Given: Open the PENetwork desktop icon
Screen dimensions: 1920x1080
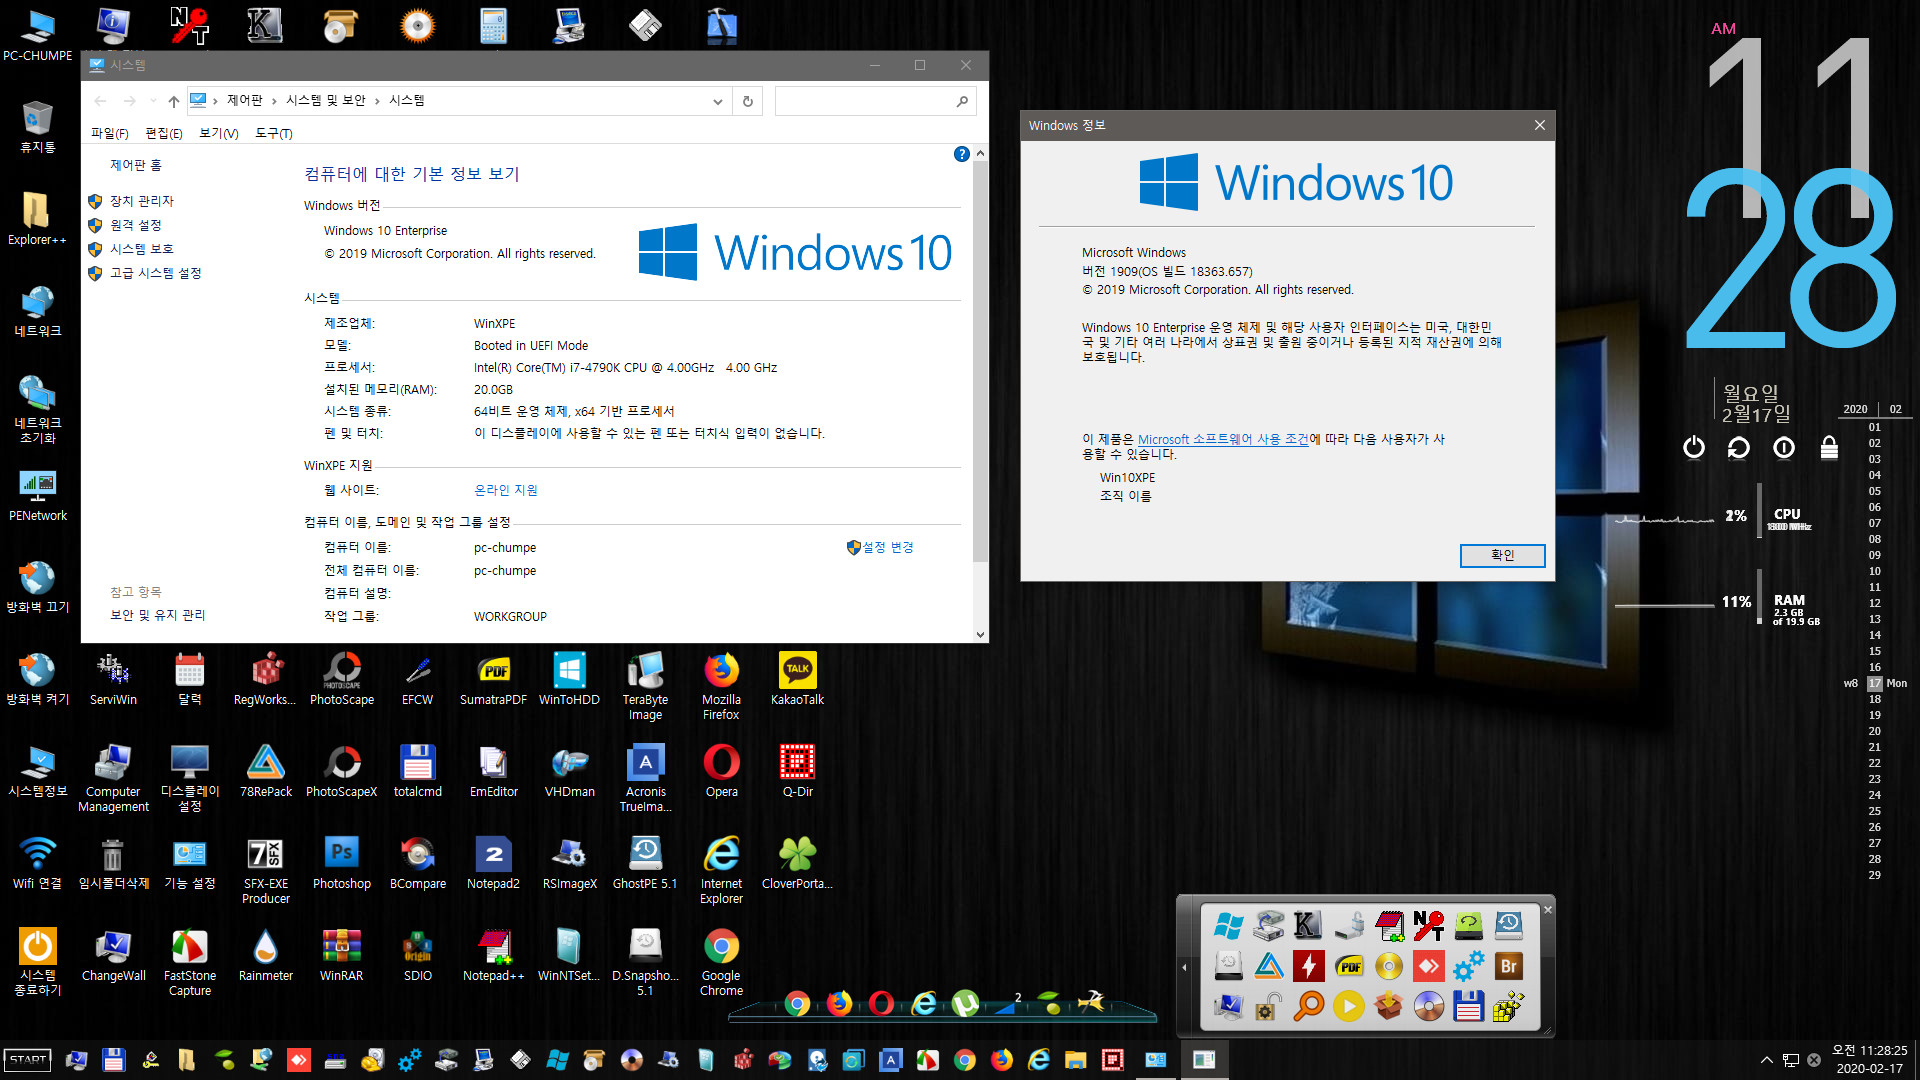Looking at the screenshot, I should coord(38,495).
